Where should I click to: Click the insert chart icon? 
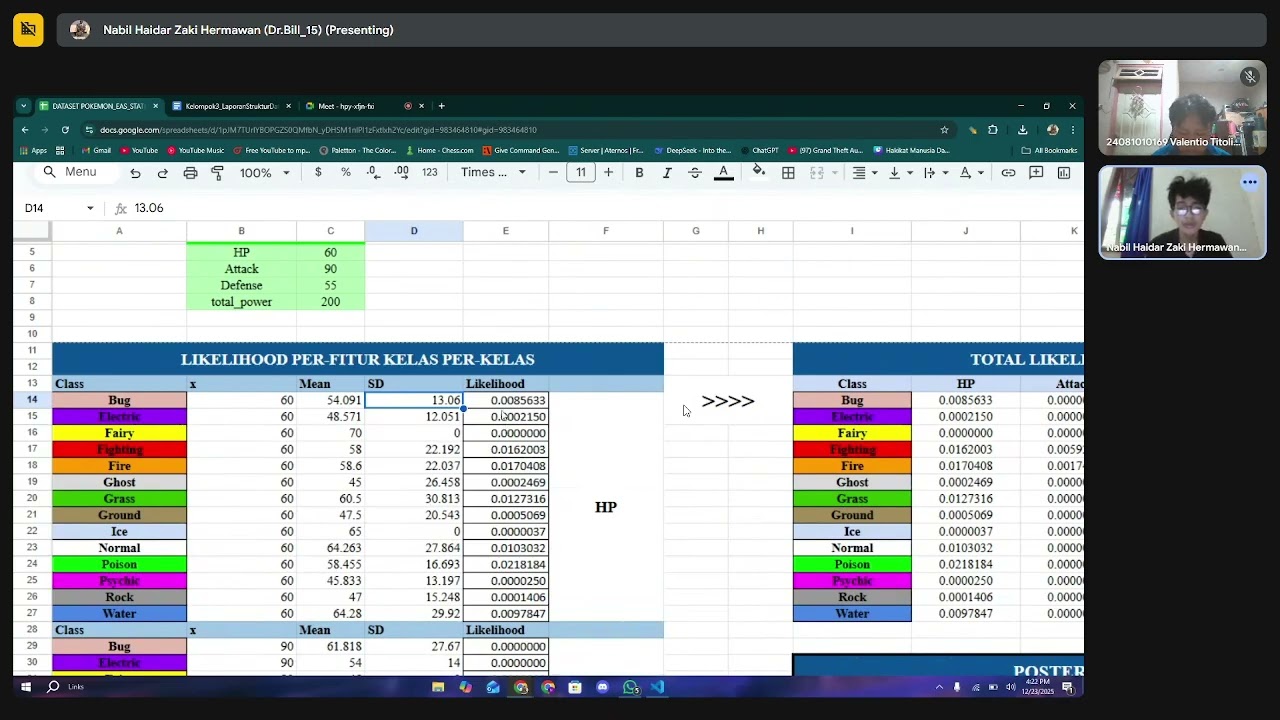pyautogui.click(x=1064, y=173)
